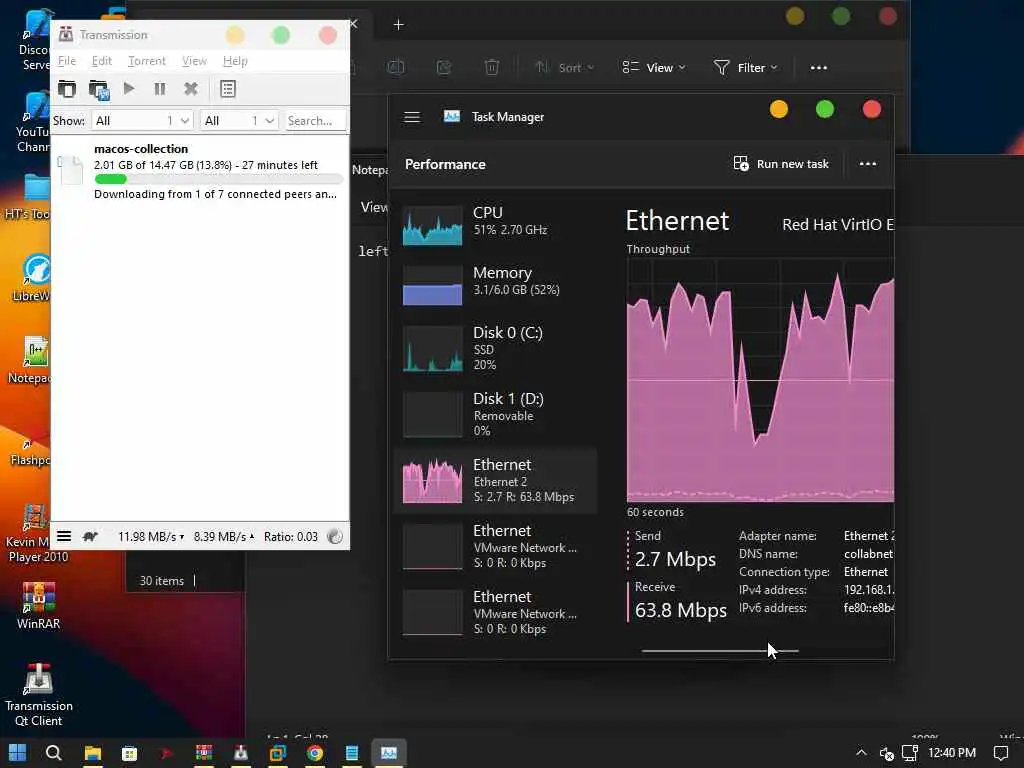
Task: Click the Delete trash icon in File Explorer
Action: tap(492, 67)
